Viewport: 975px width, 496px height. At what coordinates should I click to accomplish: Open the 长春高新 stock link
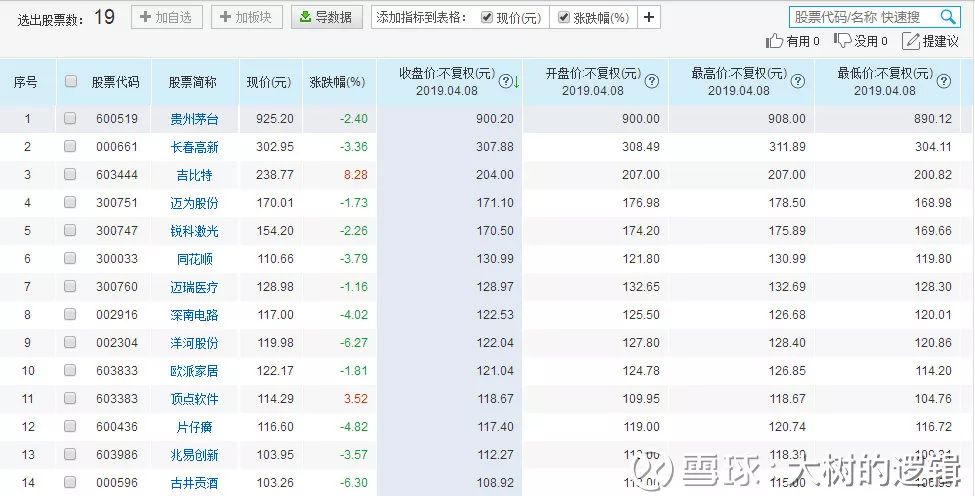coord(194,147)
